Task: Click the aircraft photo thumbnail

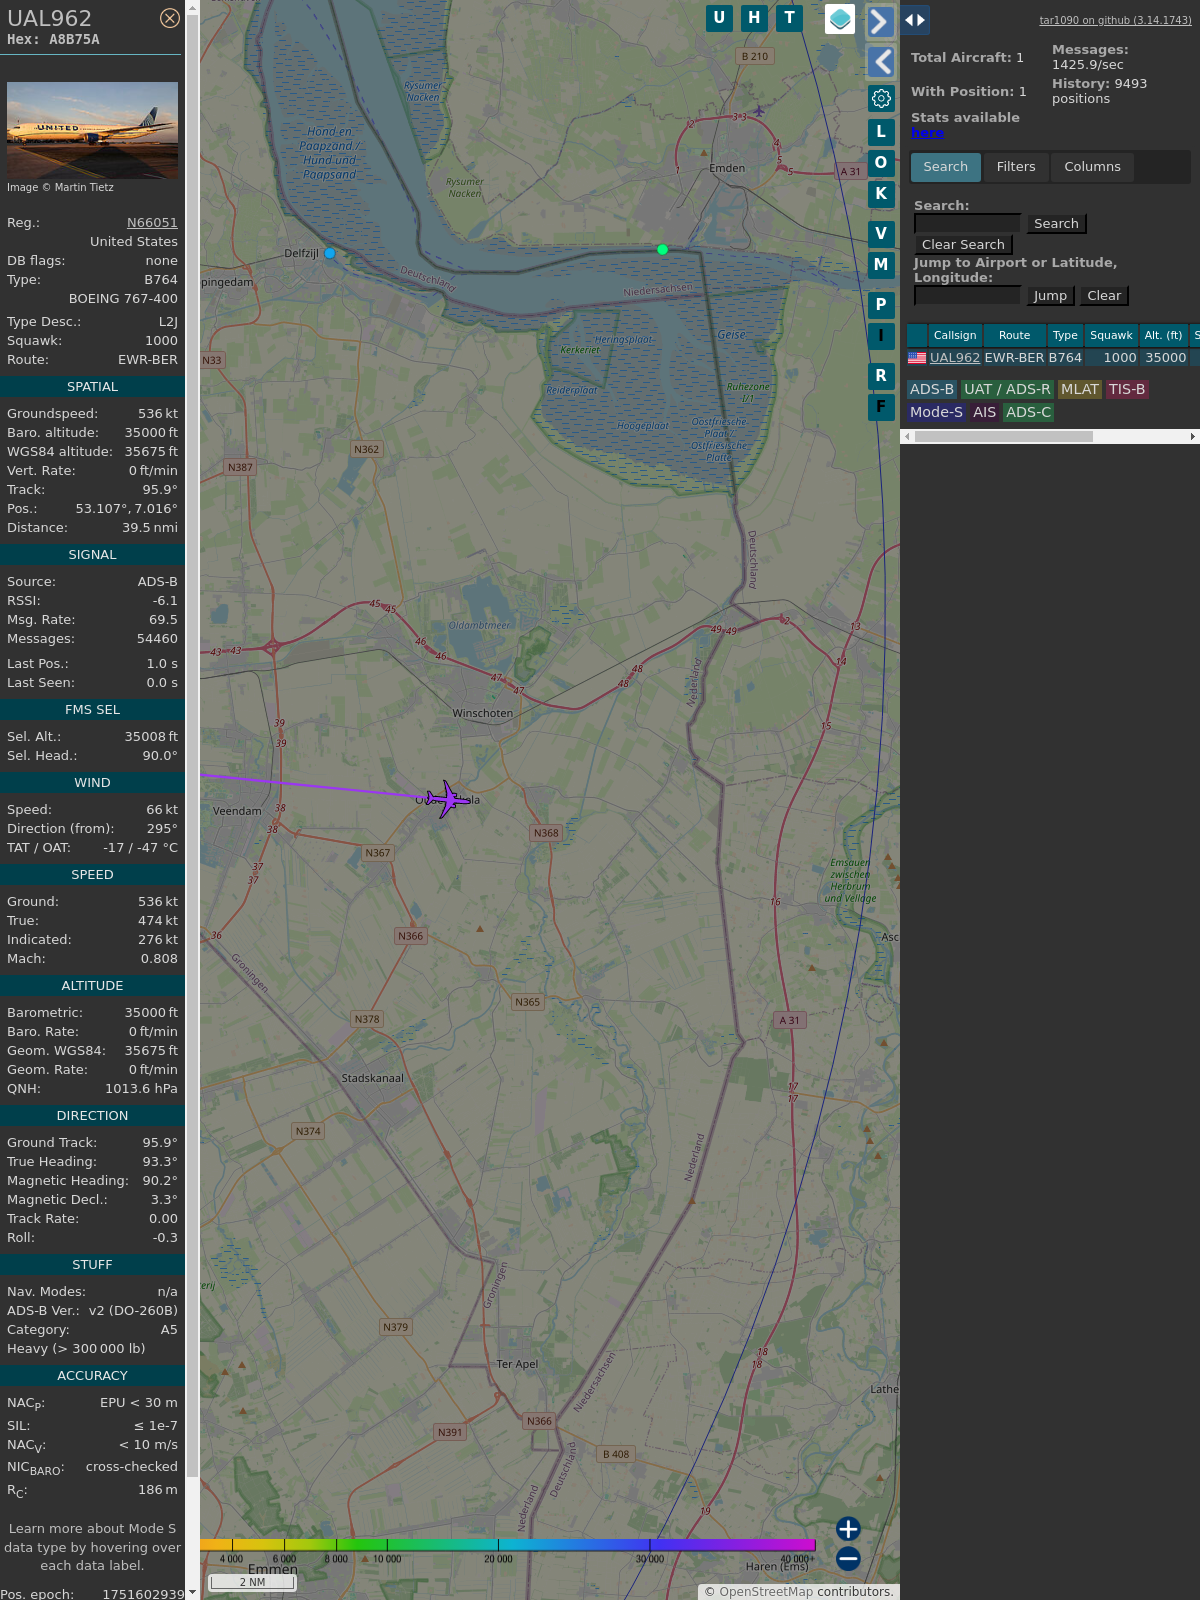Action: click(92, 130)
